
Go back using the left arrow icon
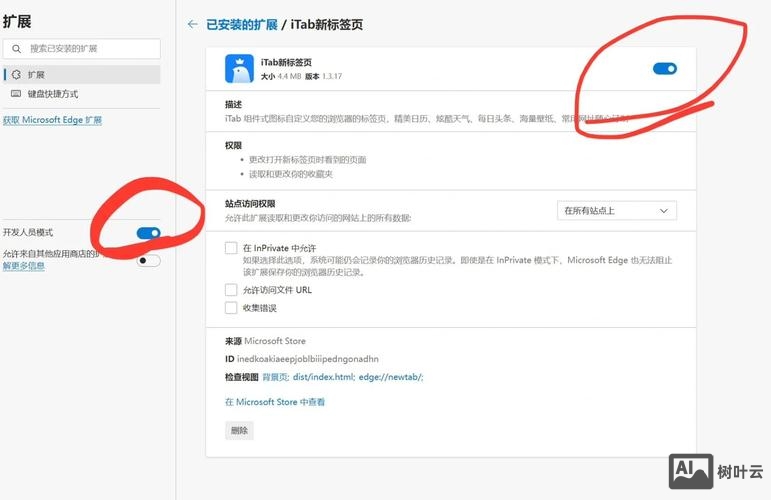[x=193, y=24]
